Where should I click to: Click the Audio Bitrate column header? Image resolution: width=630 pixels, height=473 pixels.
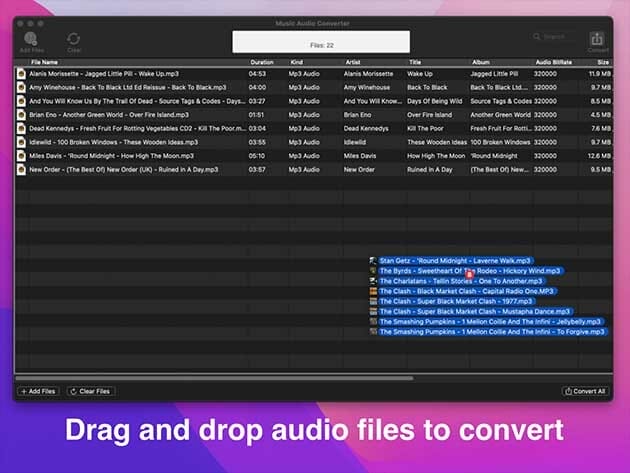tap(553, 62)
